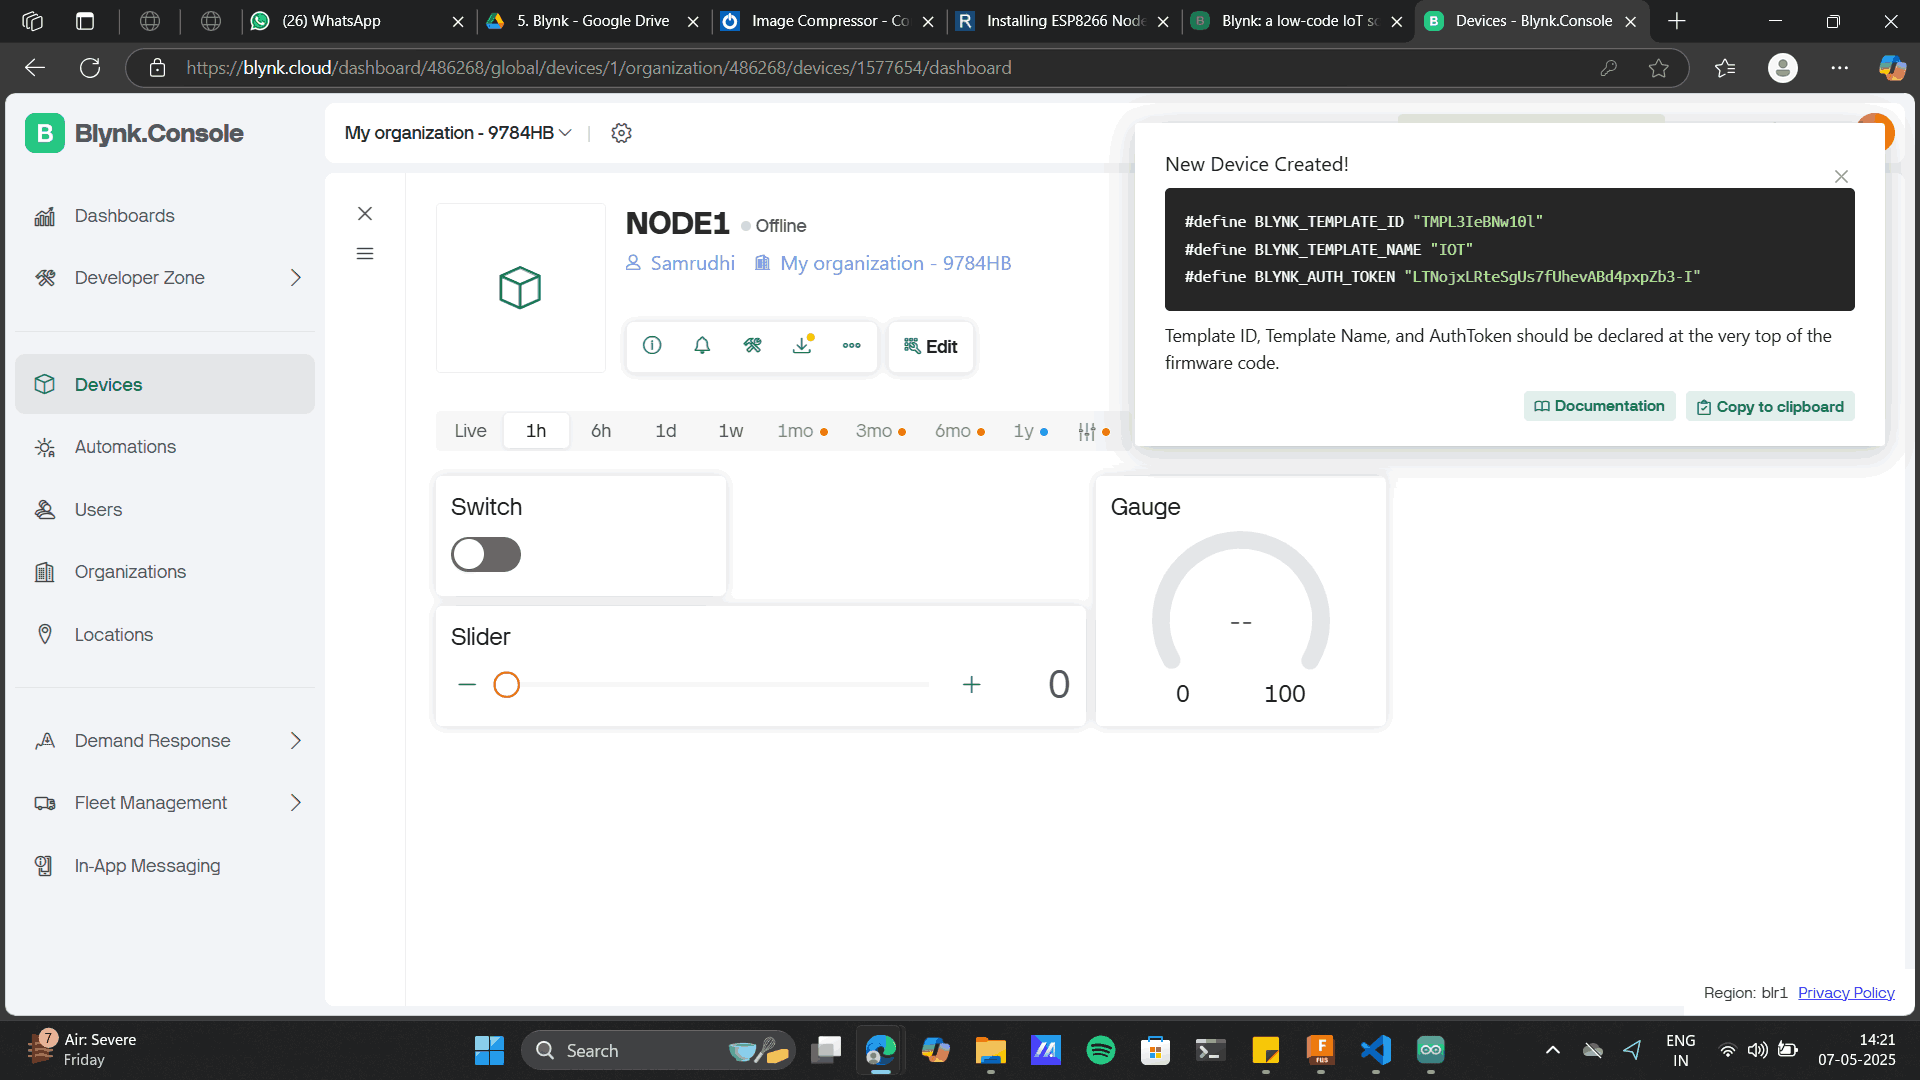
Task: Click the Edit dashboard button
Action: click(931, 346)
